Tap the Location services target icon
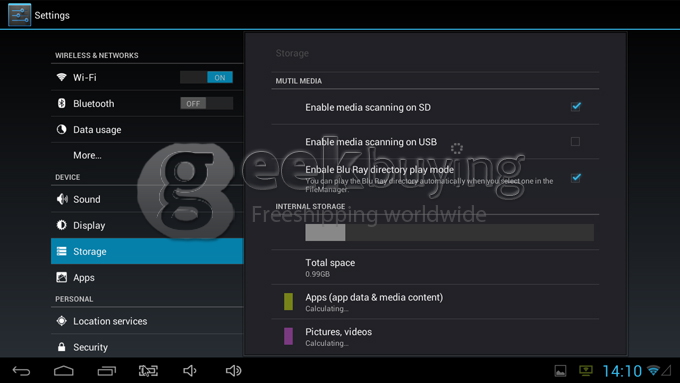 pos(62,321)
